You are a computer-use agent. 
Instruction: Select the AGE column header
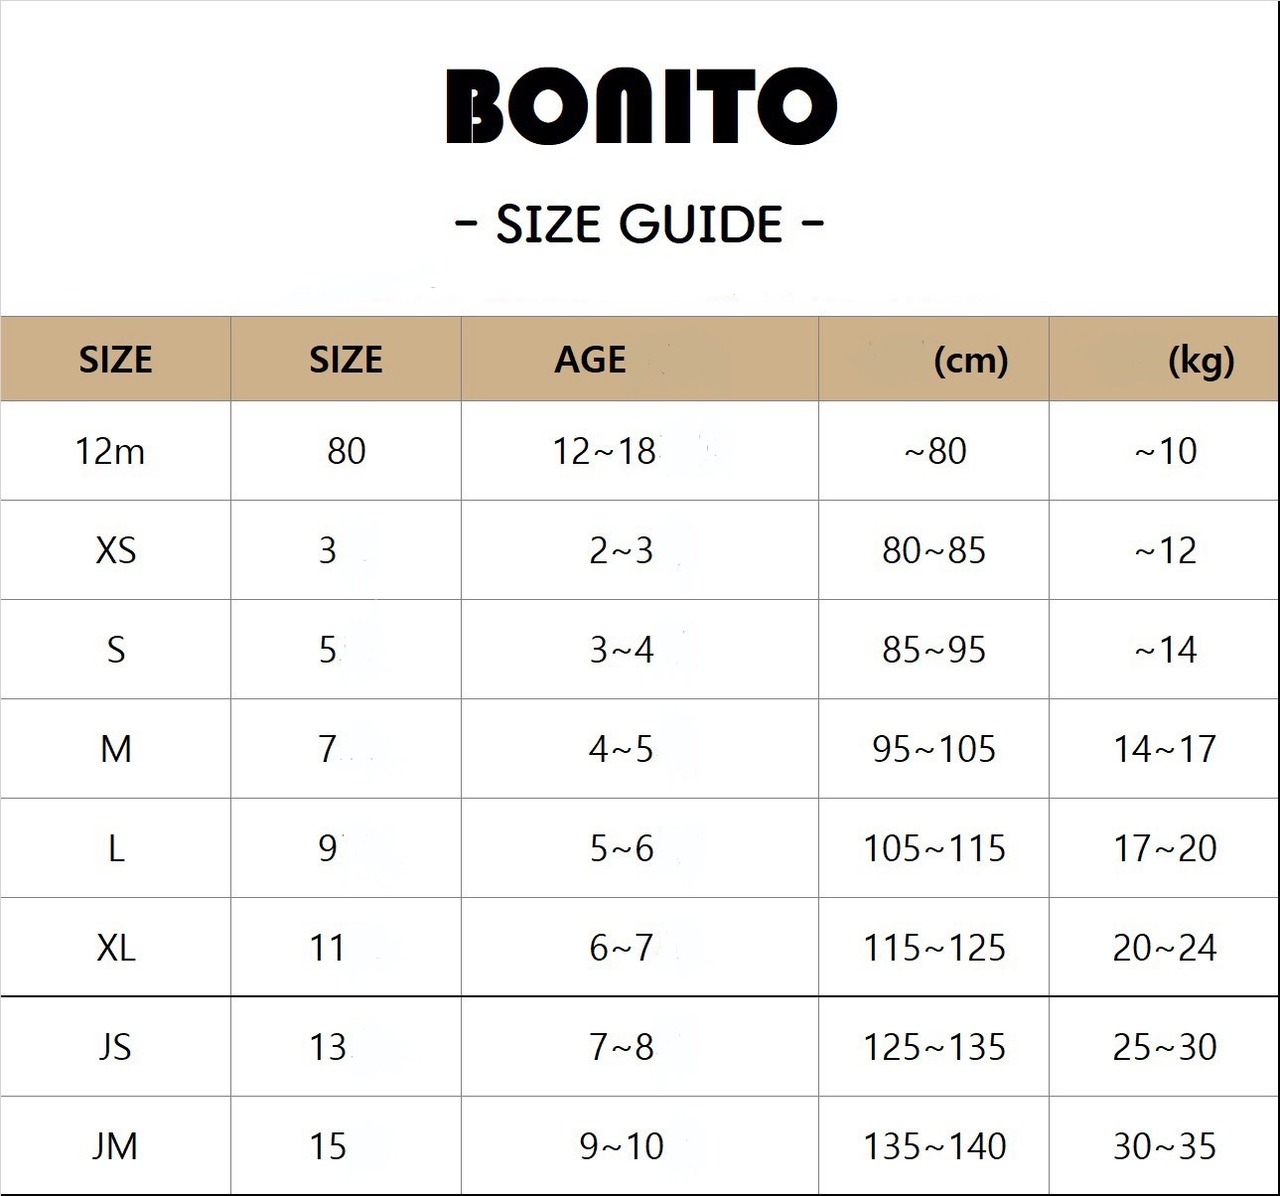pyautogui.click(x=591, y=360)
